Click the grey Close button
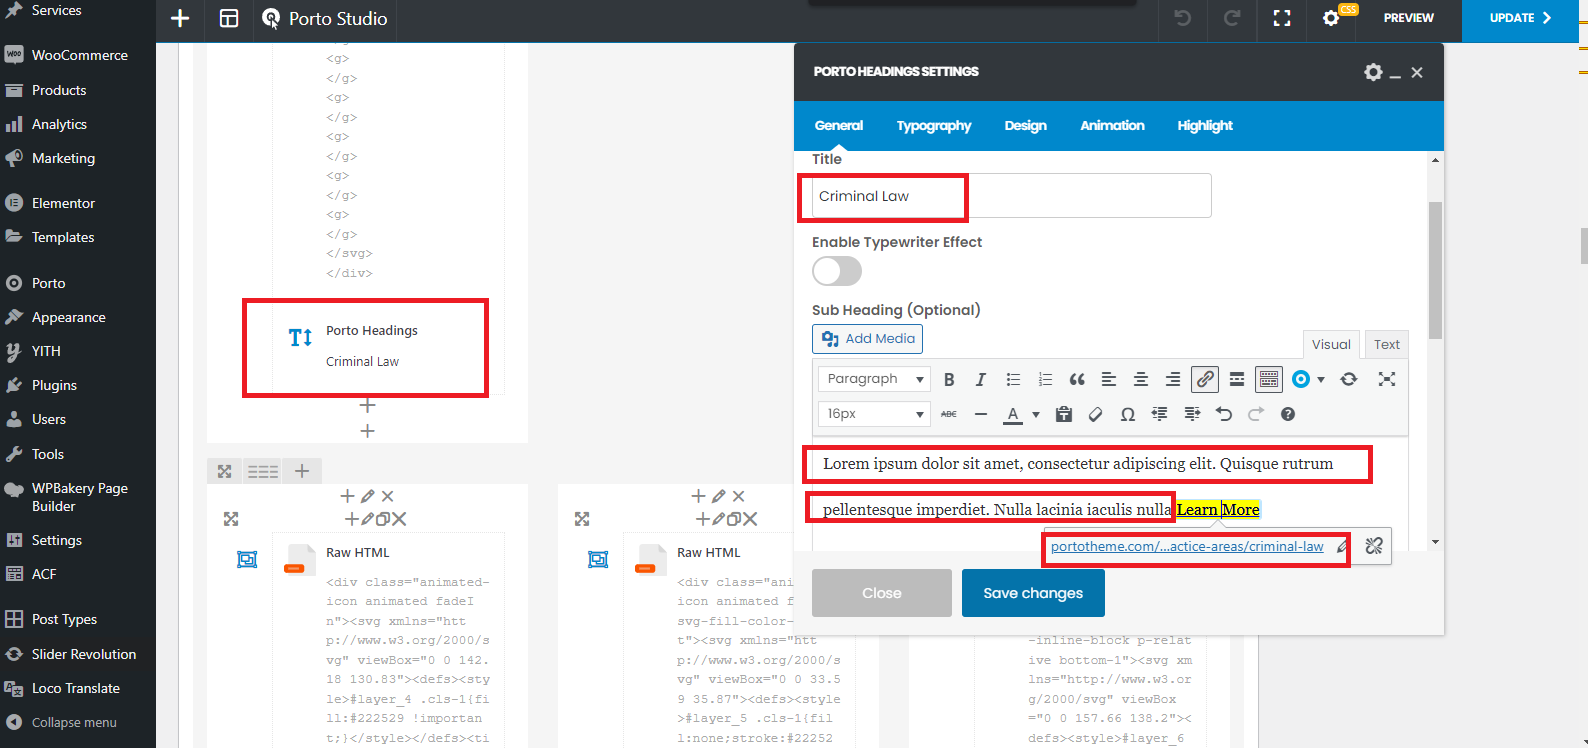The height and width of the screenshot is (748, 1588). click(882, 593)
